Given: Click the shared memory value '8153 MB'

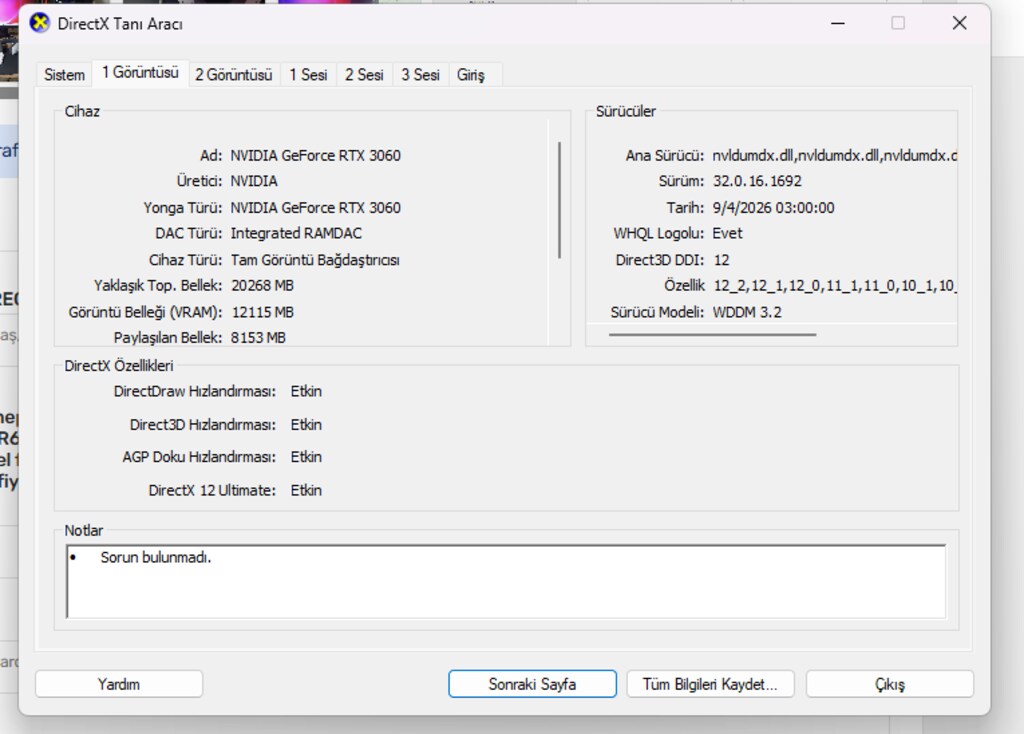Looking at the screenshot, I should [258, 338].
